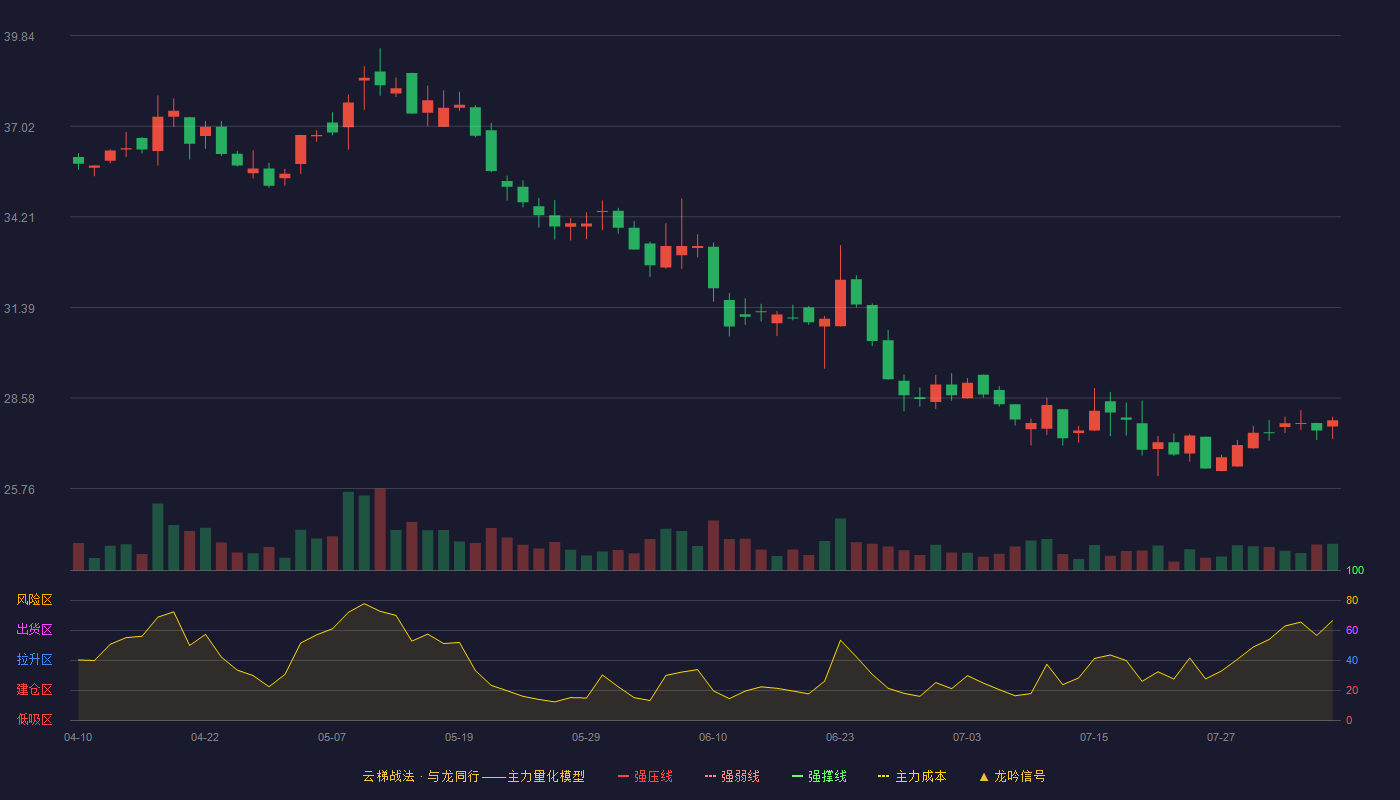Click the 07-03 date label
The image size is (1400, 800).
967,737
